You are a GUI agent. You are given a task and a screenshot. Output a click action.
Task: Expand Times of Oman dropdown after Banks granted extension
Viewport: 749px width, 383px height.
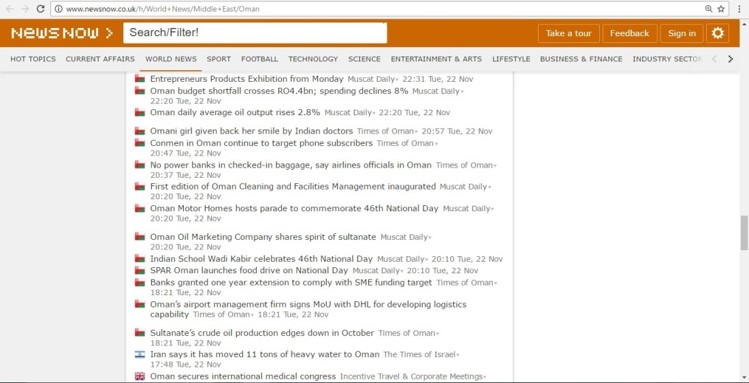(x=495, y=284)
